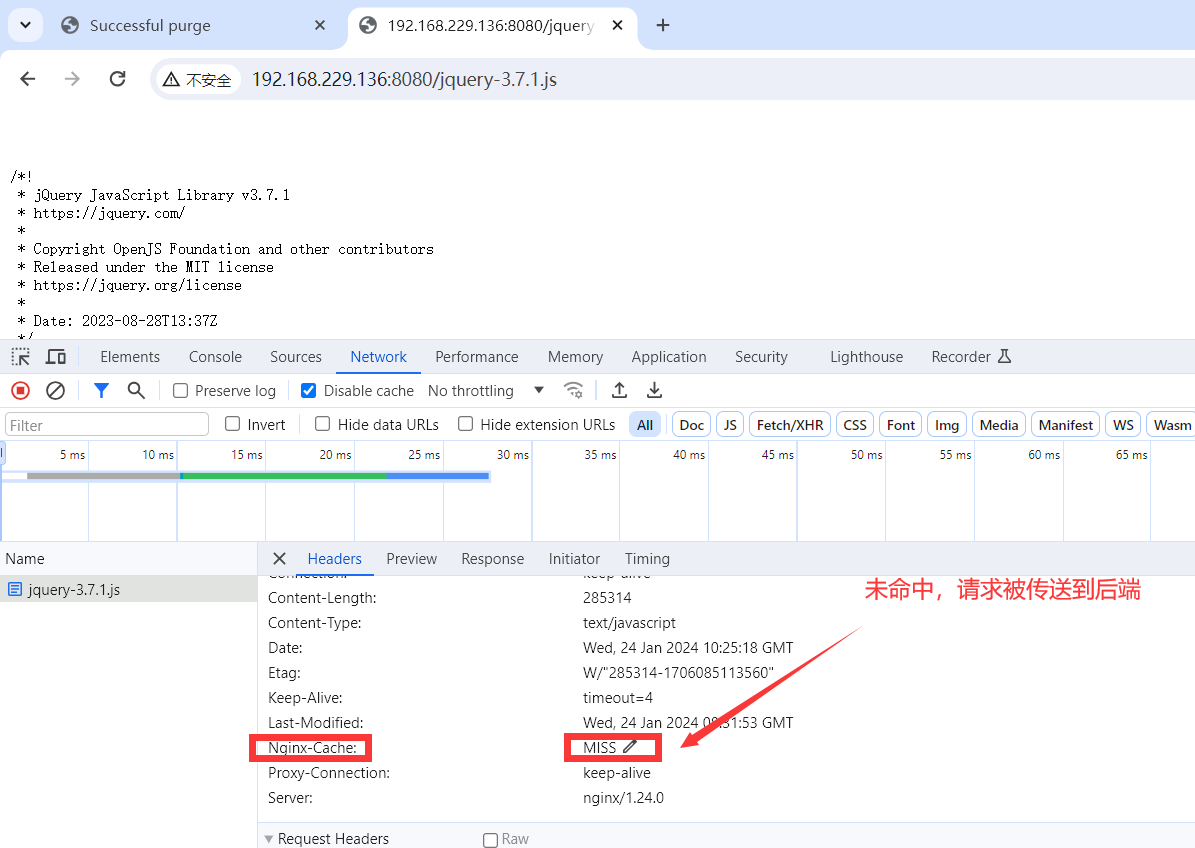Filter requests by Img type
This screenshot has height=848, width=1195.
[947, 425]
